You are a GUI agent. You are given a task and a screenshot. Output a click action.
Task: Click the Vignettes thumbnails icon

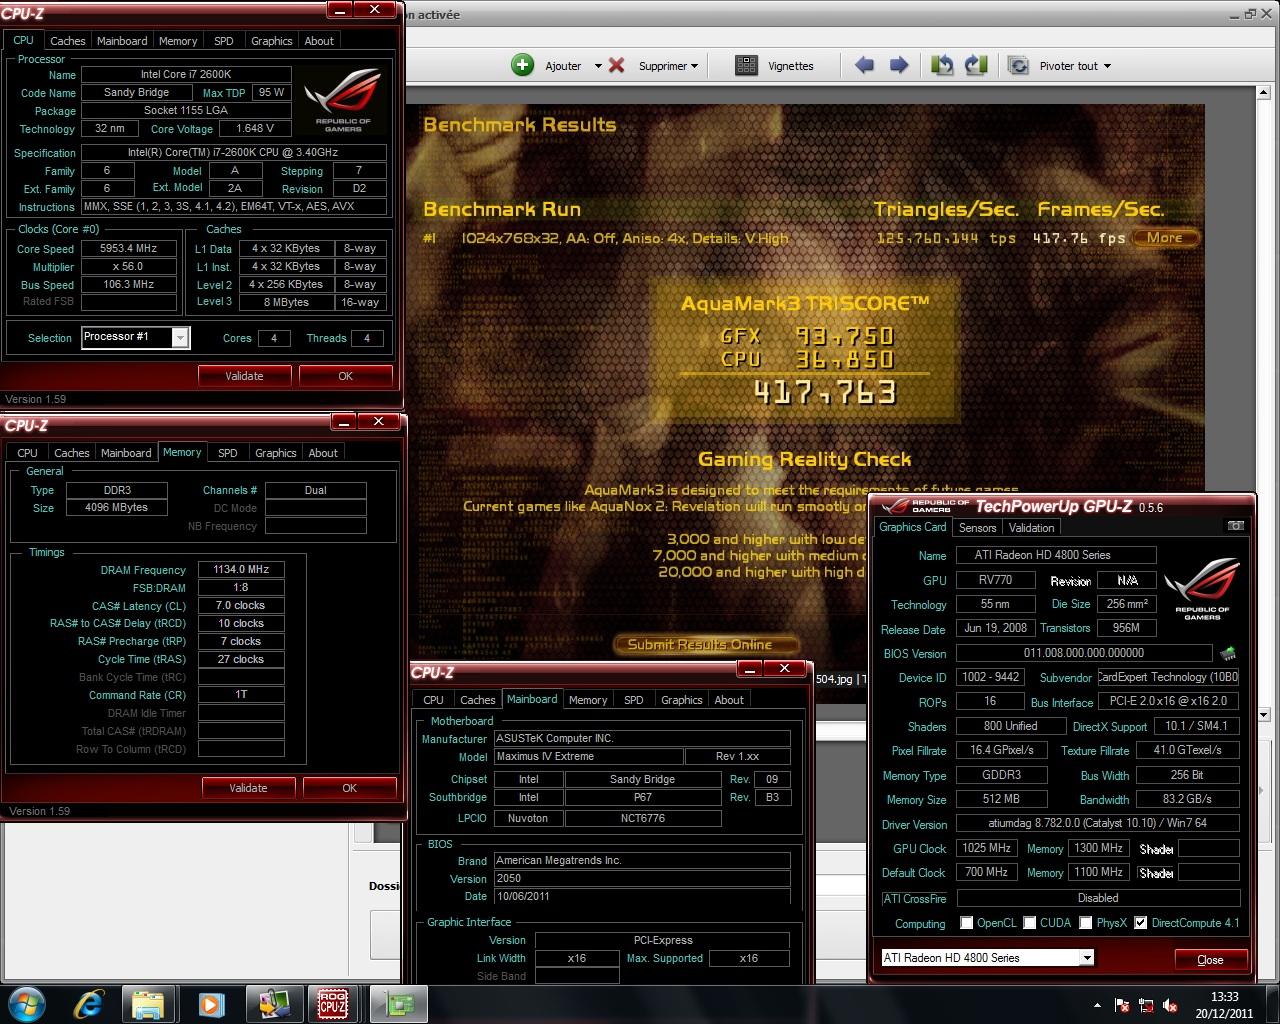pos(746,65)
